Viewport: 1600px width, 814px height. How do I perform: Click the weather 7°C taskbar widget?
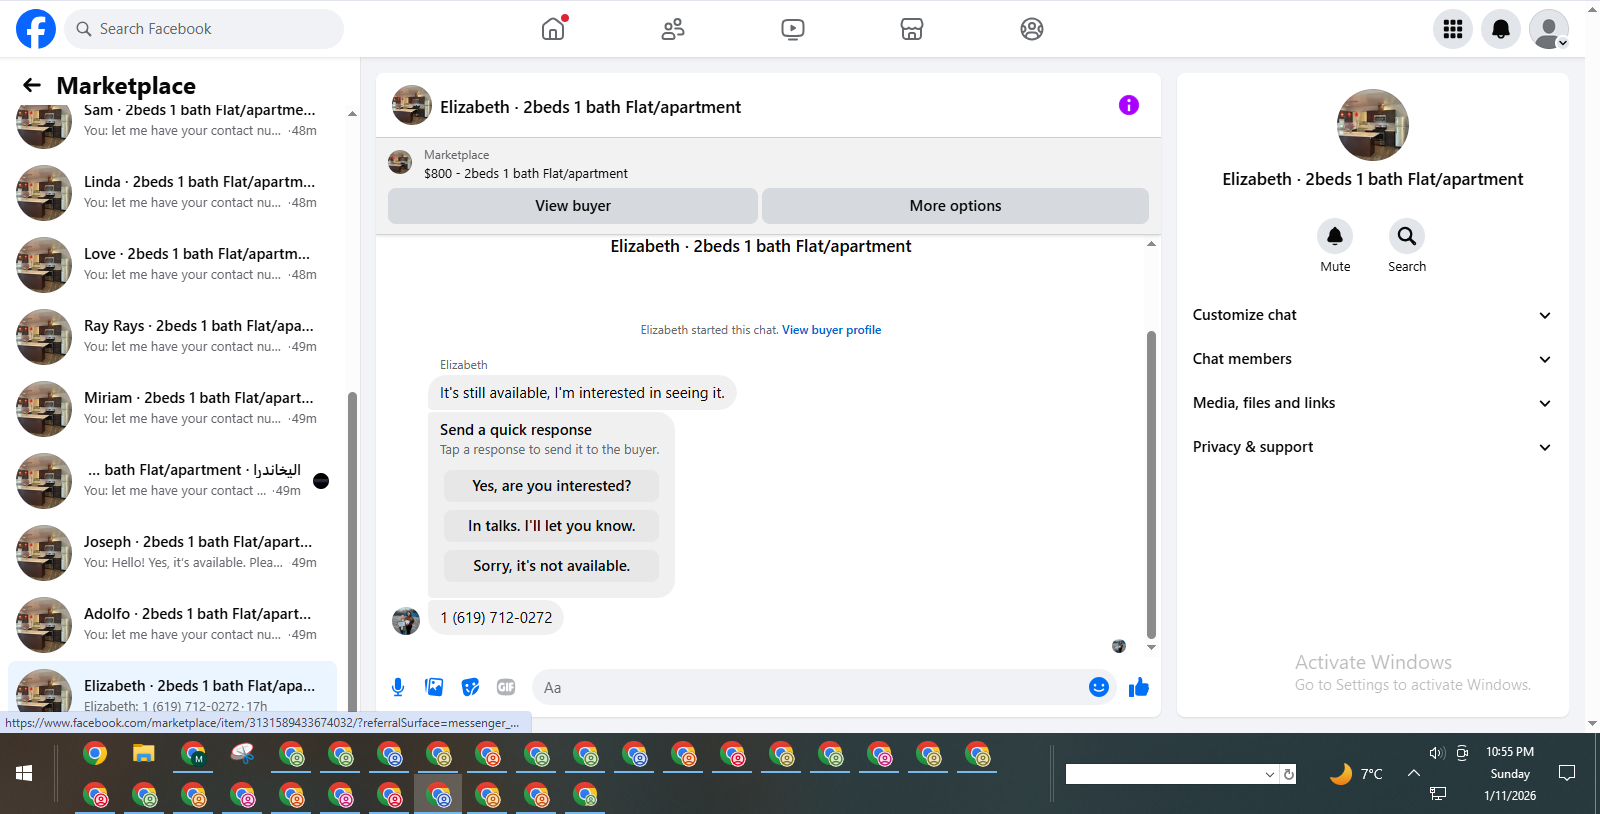coord(1356,774)
